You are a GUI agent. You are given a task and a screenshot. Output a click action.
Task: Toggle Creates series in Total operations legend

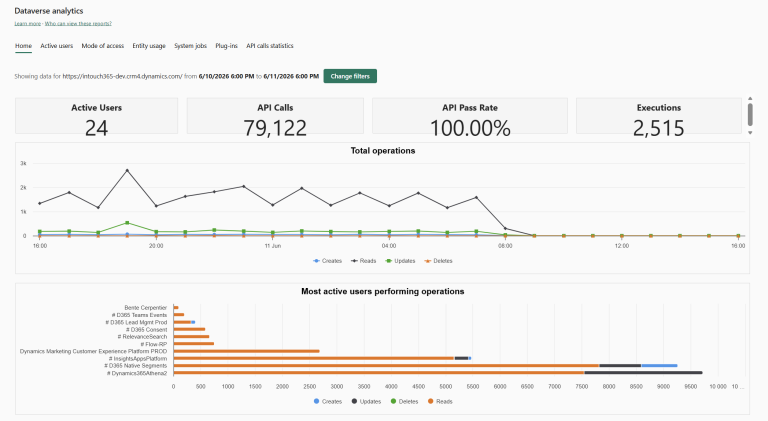(x=327, y=261)
